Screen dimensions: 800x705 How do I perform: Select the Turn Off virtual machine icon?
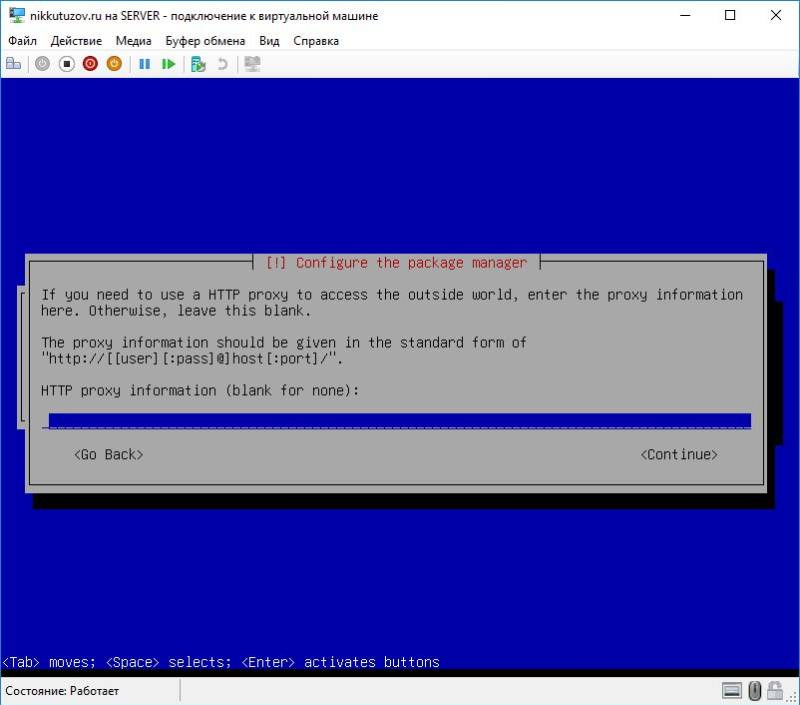(x=67, y=63)
